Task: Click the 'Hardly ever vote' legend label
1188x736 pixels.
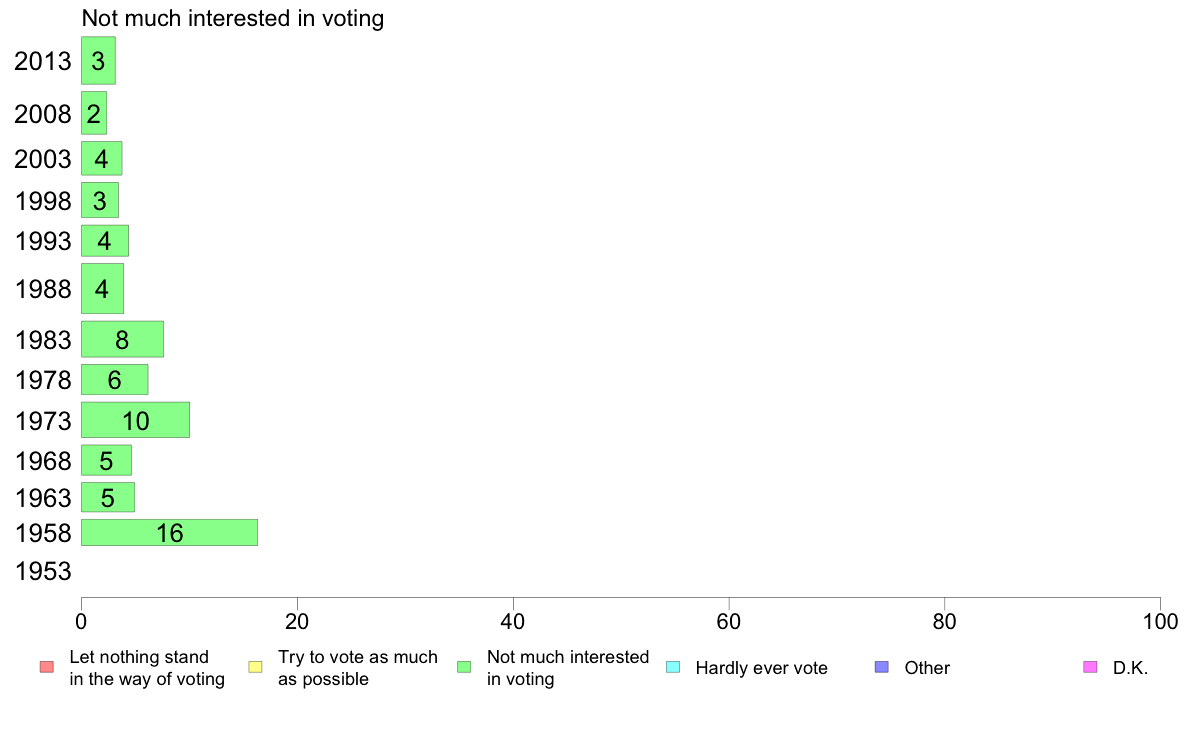Action: click(x=761, y=668)
